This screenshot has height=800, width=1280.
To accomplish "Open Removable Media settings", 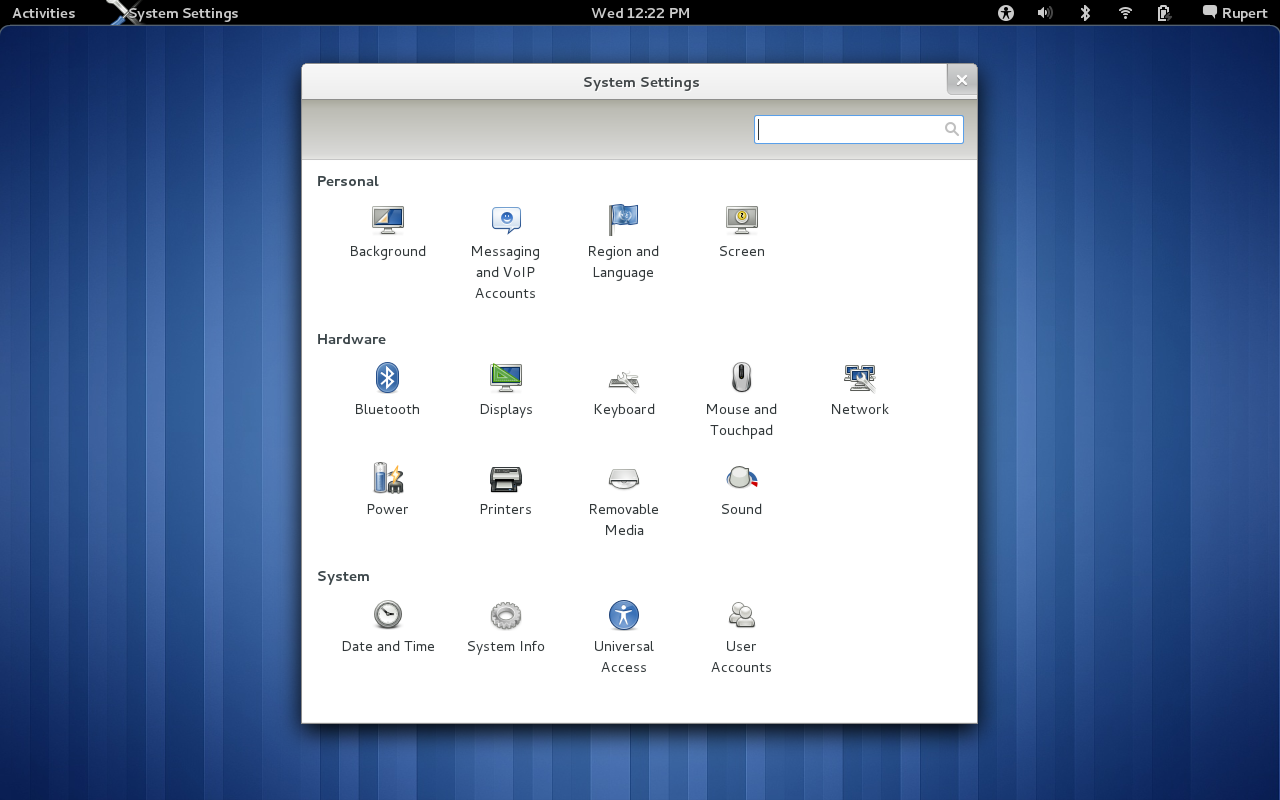I will tap(623, 479).
